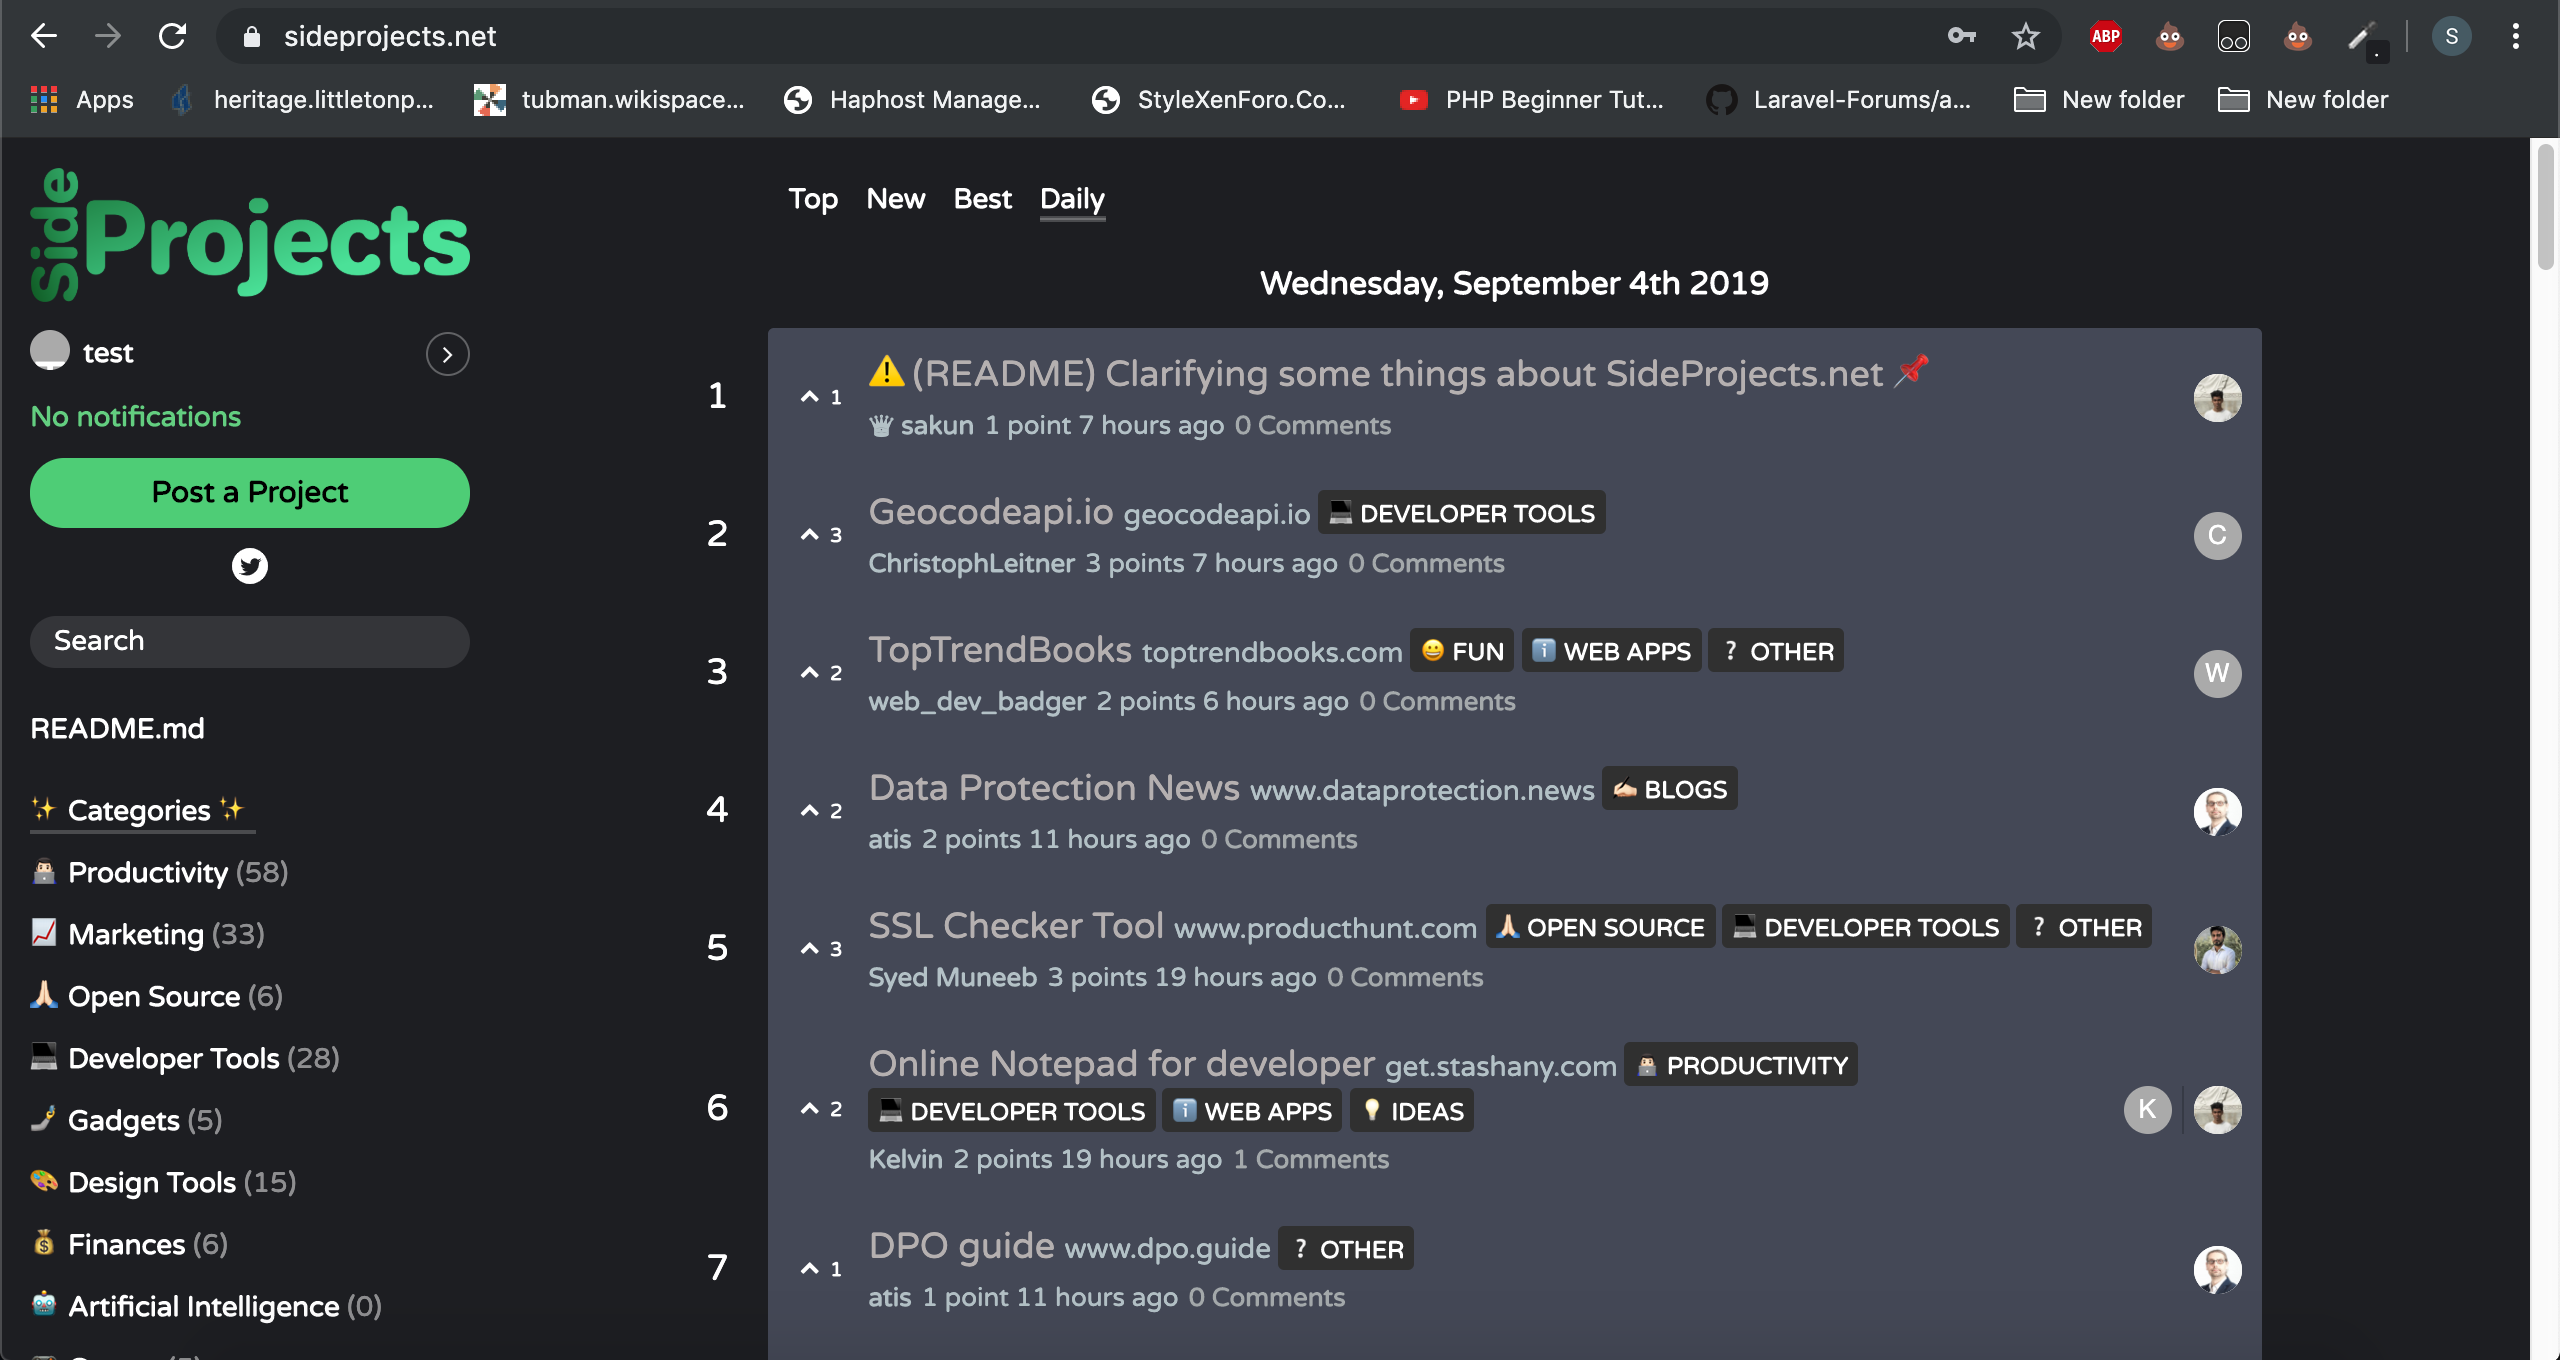
Task: Open the Artificial Intelligence category
Action: tap(206, 1307)
